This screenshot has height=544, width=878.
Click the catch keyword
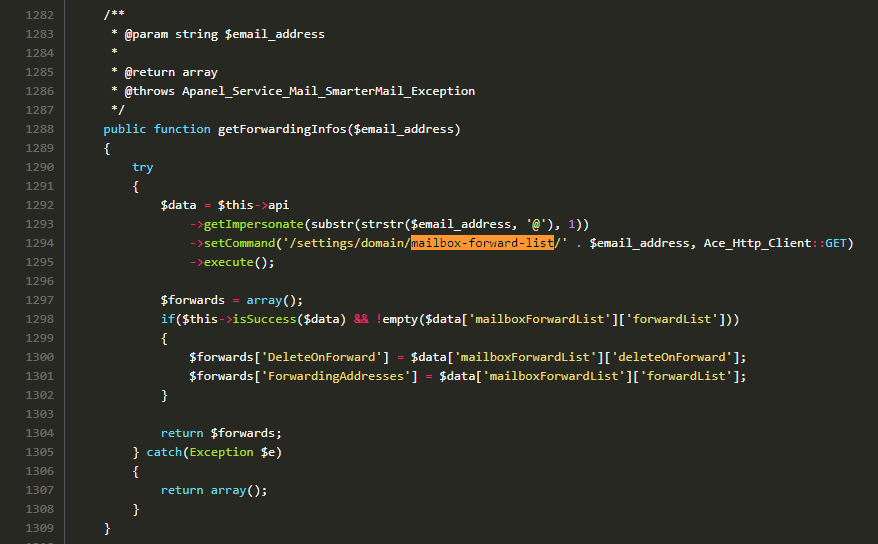click(164, 452)
